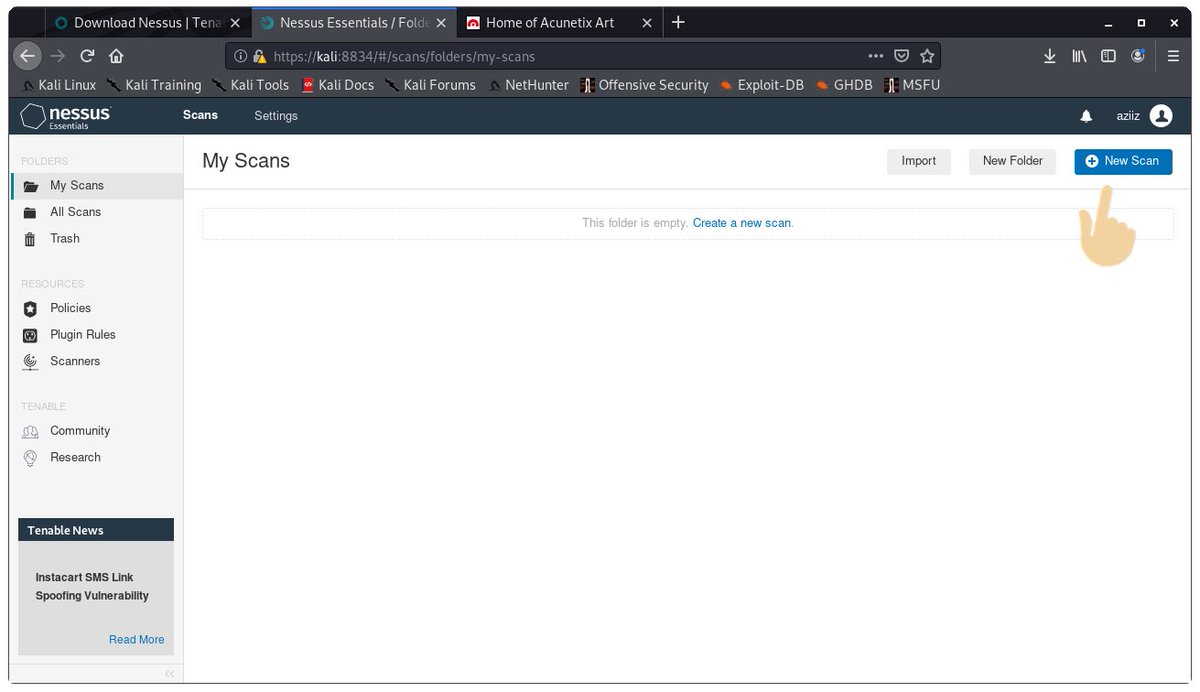Open Kali Linux bookmark
The image size is (1200, 692).
pyautogui.click(x=59, y=85)
